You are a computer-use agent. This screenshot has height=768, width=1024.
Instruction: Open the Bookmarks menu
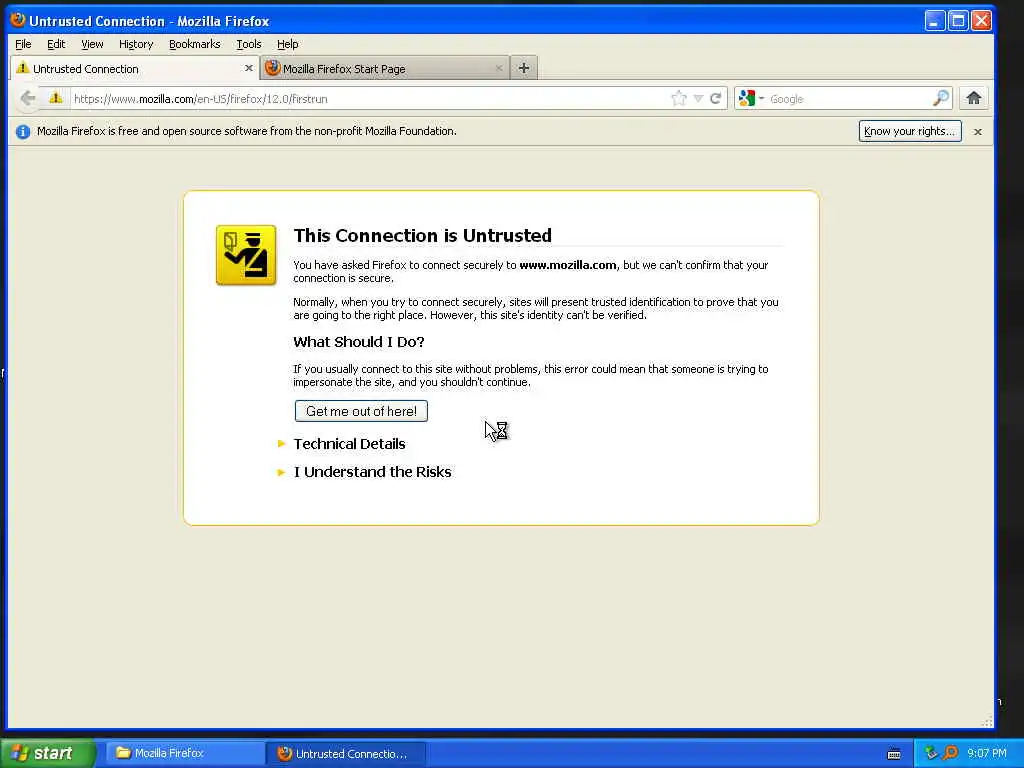click(x=195, y=44)
